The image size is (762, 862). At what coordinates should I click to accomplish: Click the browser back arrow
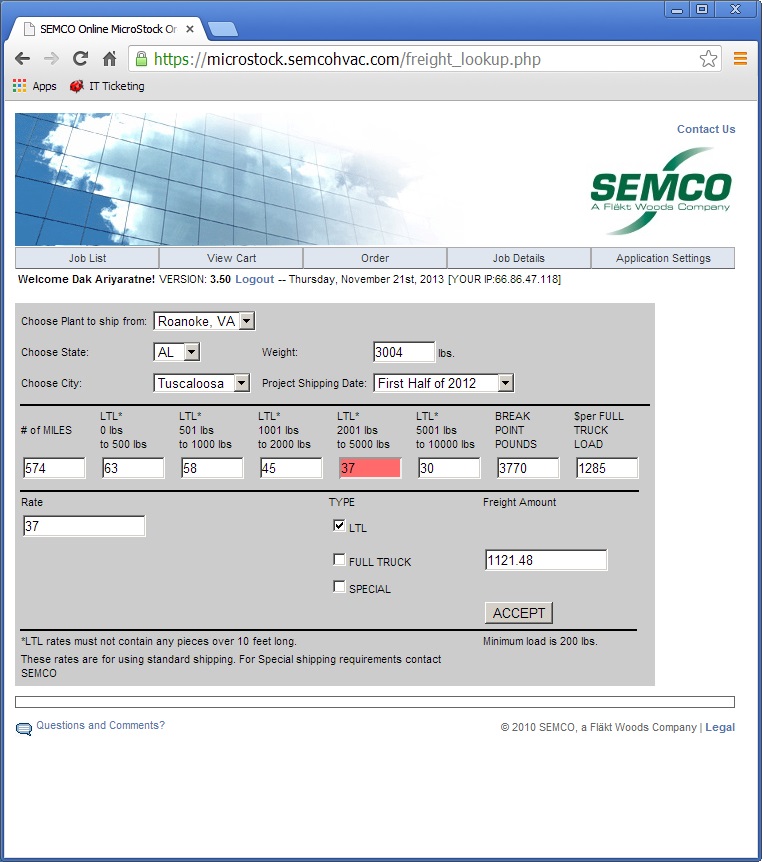pos(22,59)
